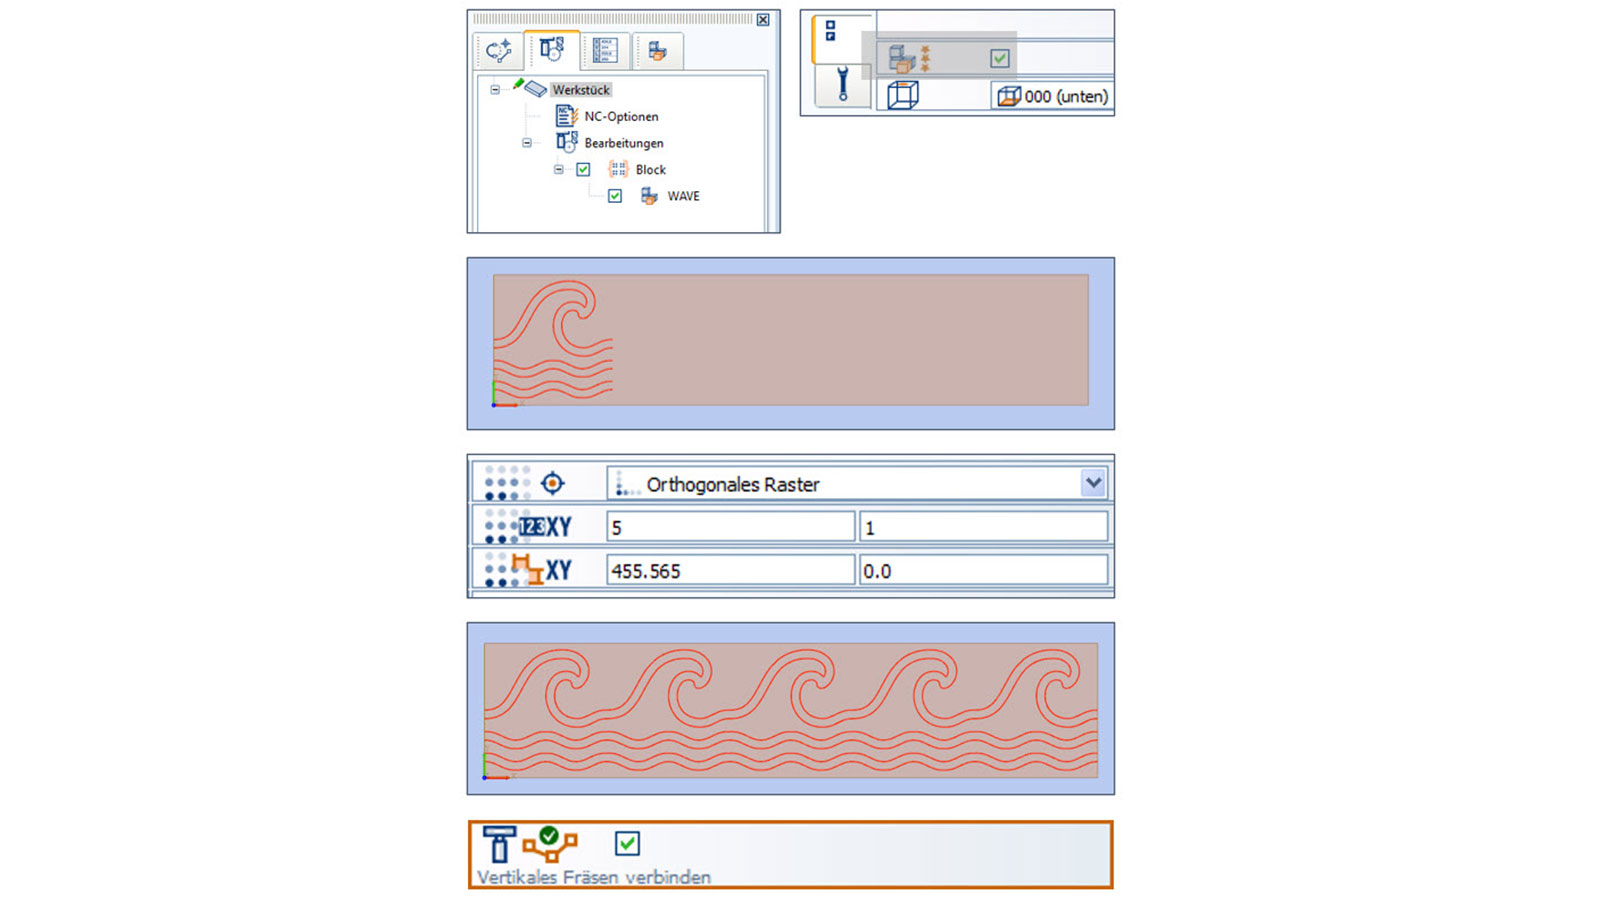Collapse the Werkstück tree node
The height and width of the screenshot is (900, 1600).
point(495,90)
